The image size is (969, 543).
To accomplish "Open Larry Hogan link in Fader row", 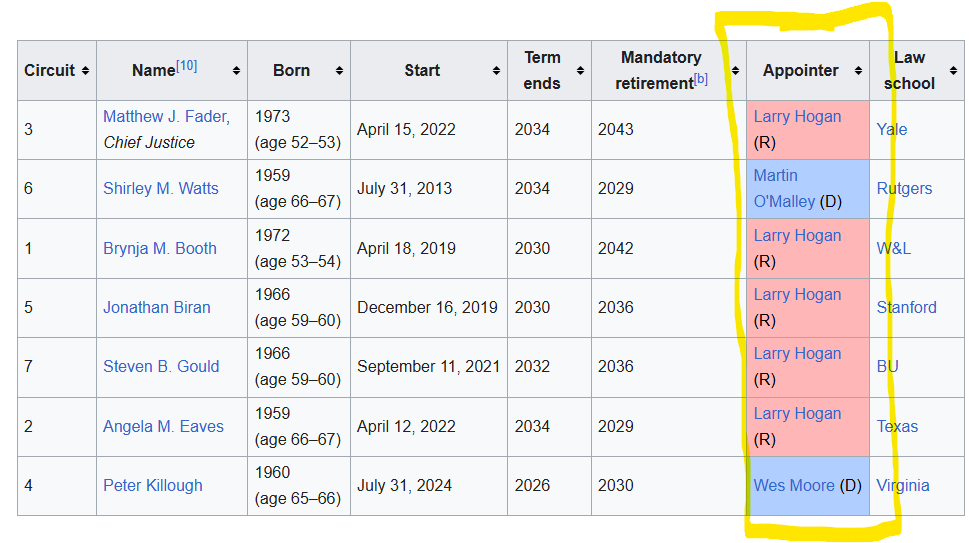I will (797, 117).
